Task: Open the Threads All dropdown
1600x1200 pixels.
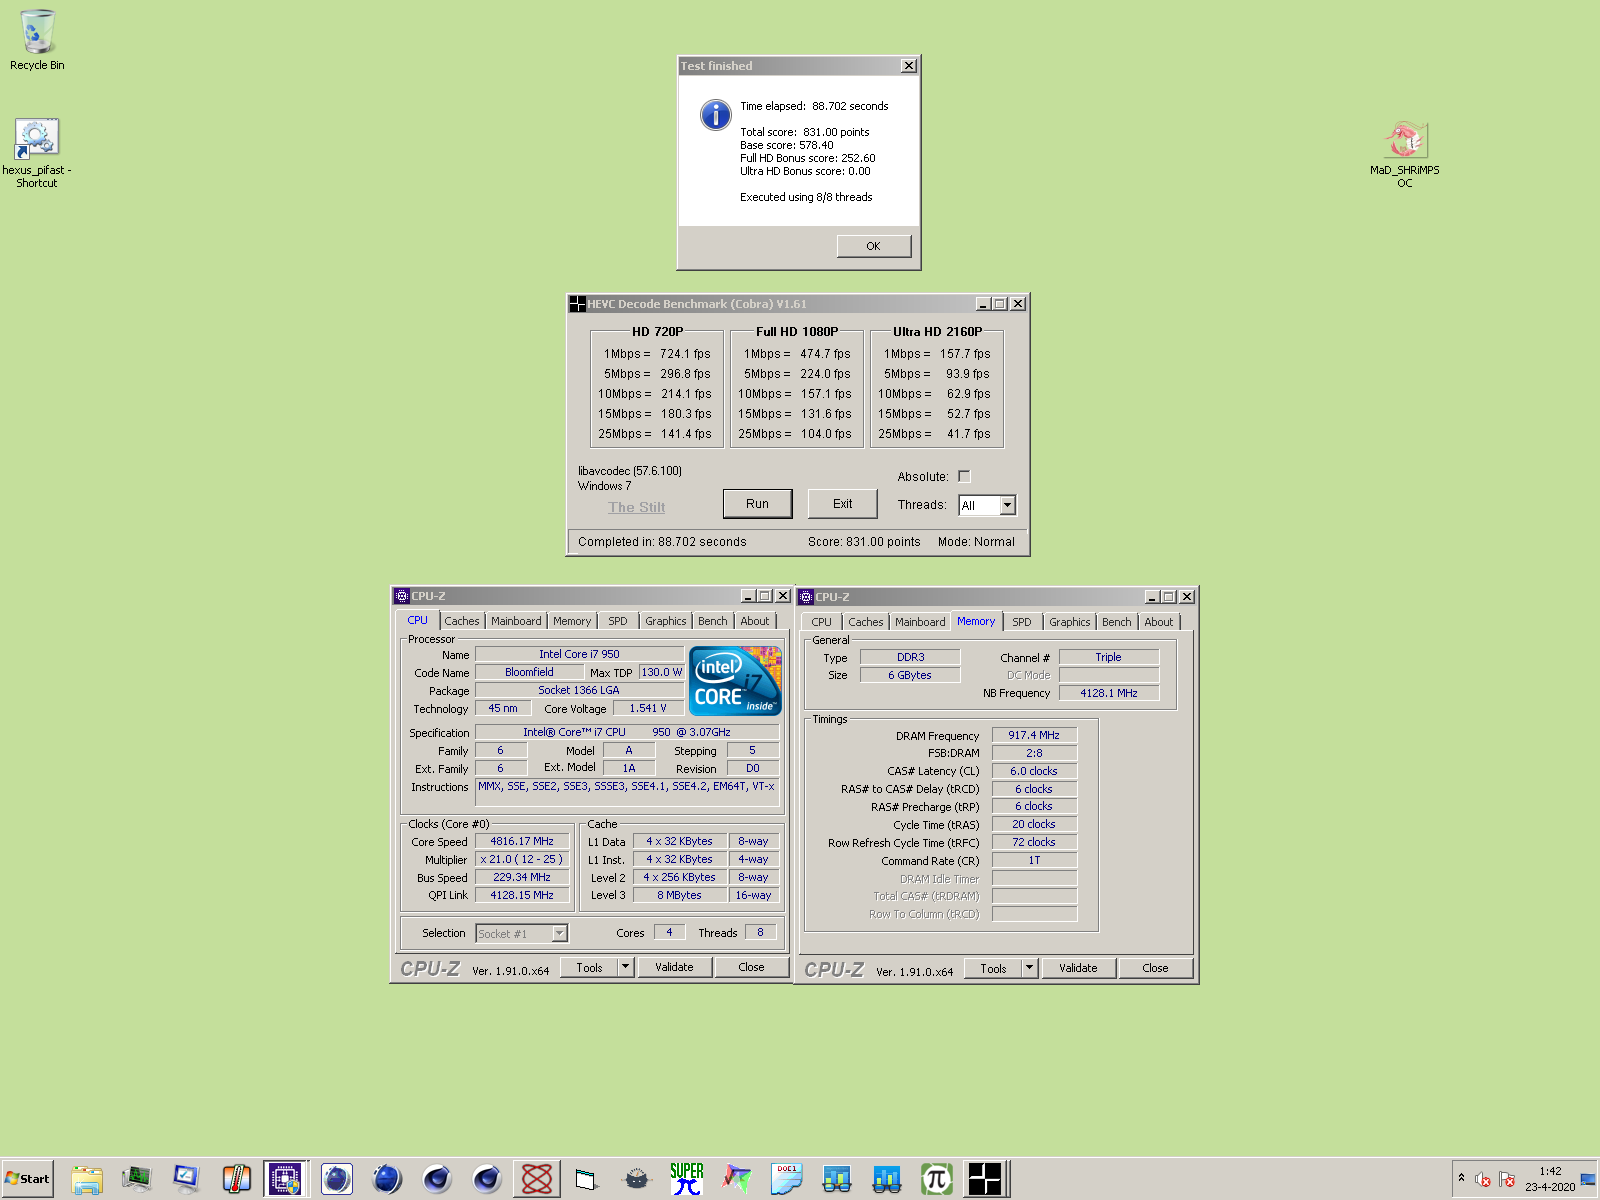Action: pos(1008,506)
